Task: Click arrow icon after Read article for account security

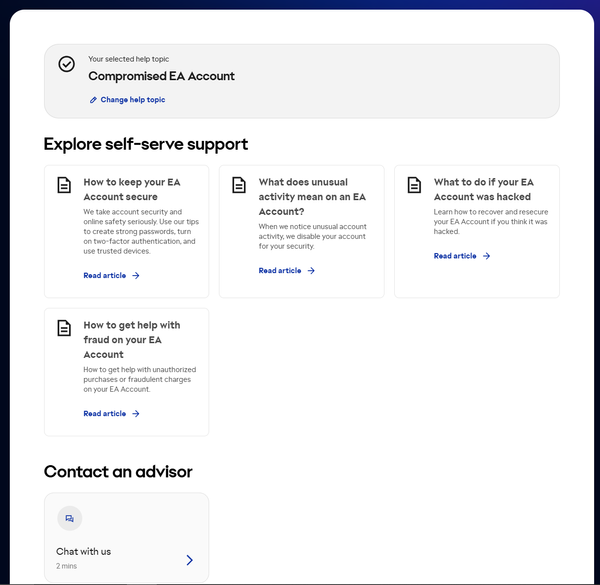Action: [x=136, y=276]
